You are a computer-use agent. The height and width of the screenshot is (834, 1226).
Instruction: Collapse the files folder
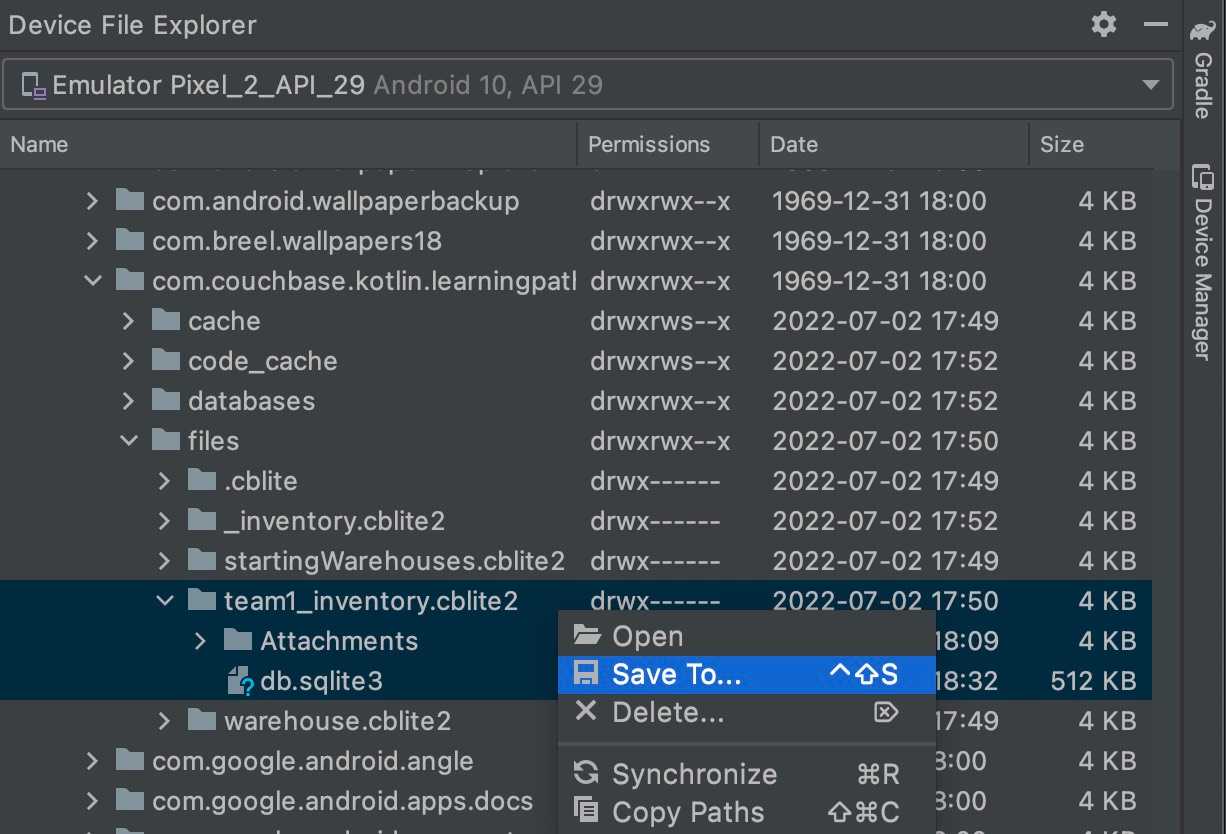(x=128, y=441)
